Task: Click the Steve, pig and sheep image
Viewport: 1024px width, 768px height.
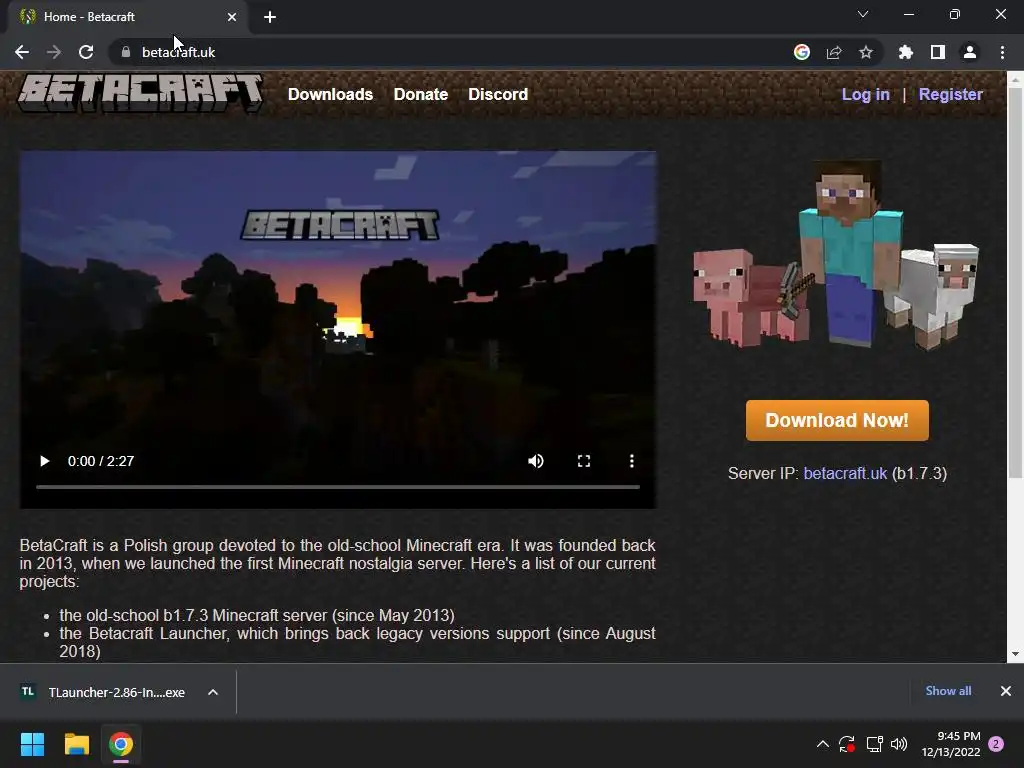Action: [836, 255]
